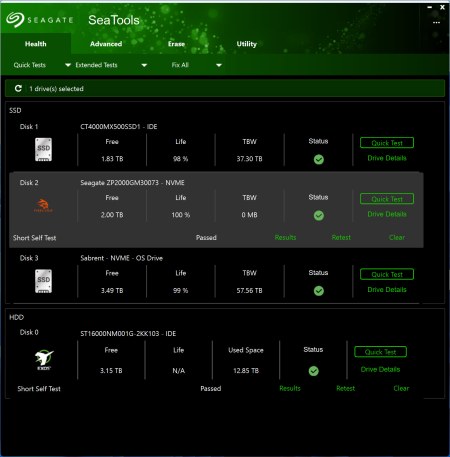Open the three-dots more options menu
The height and width of the screenshot is (457, 450).
pyautogui.click(x=436, y=22)
